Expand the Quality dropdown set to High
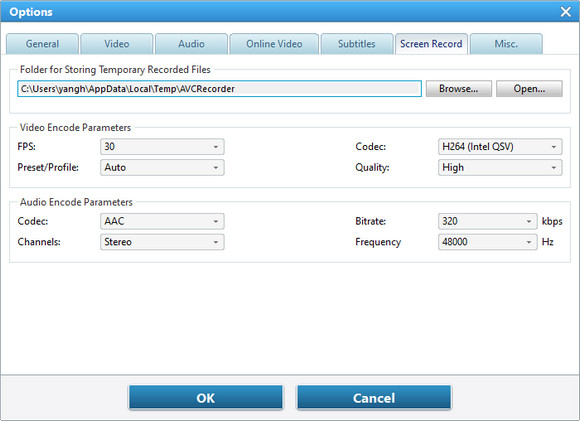Image resolution: width=580 pixels, height=421 pixels. pyautogui.click(x=500, y=168)
